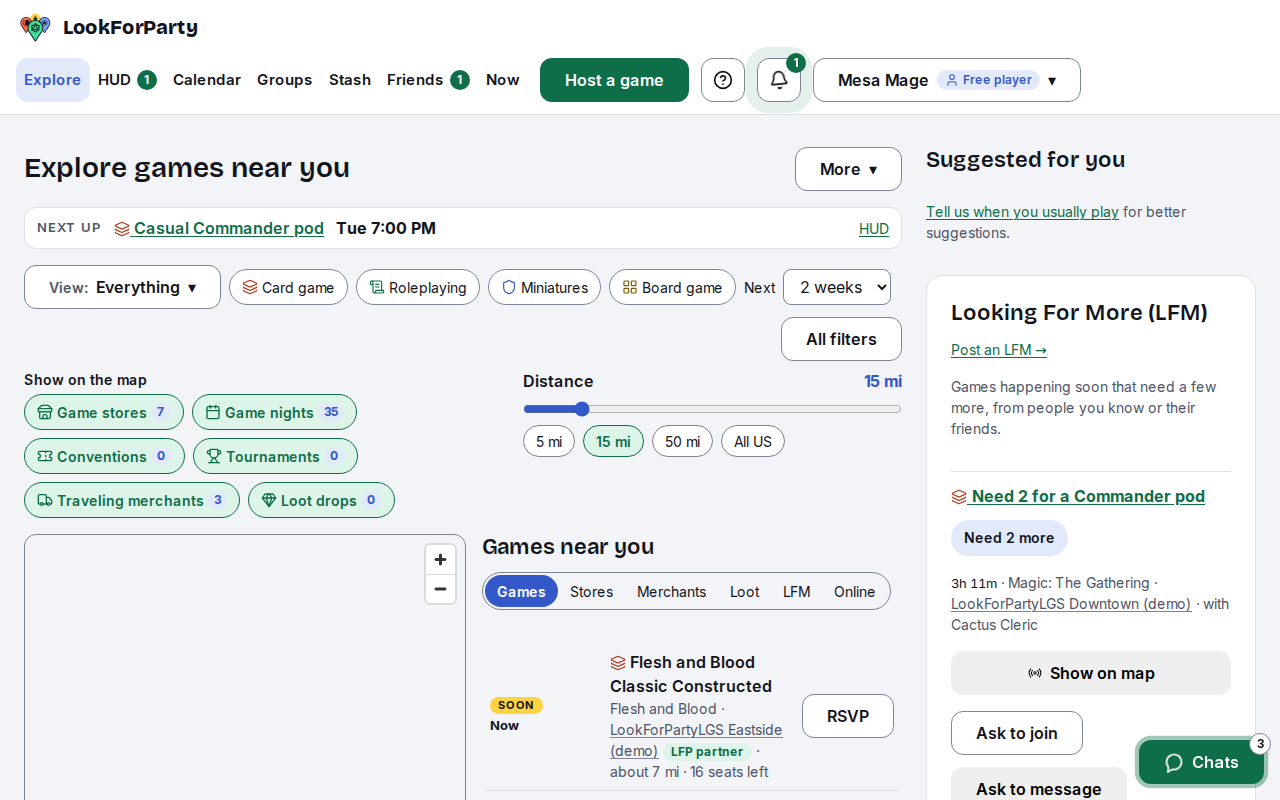Viewport: 1280px width, 800px height.
Task: Open the notifications bell icon
Action: coord(779,80)
